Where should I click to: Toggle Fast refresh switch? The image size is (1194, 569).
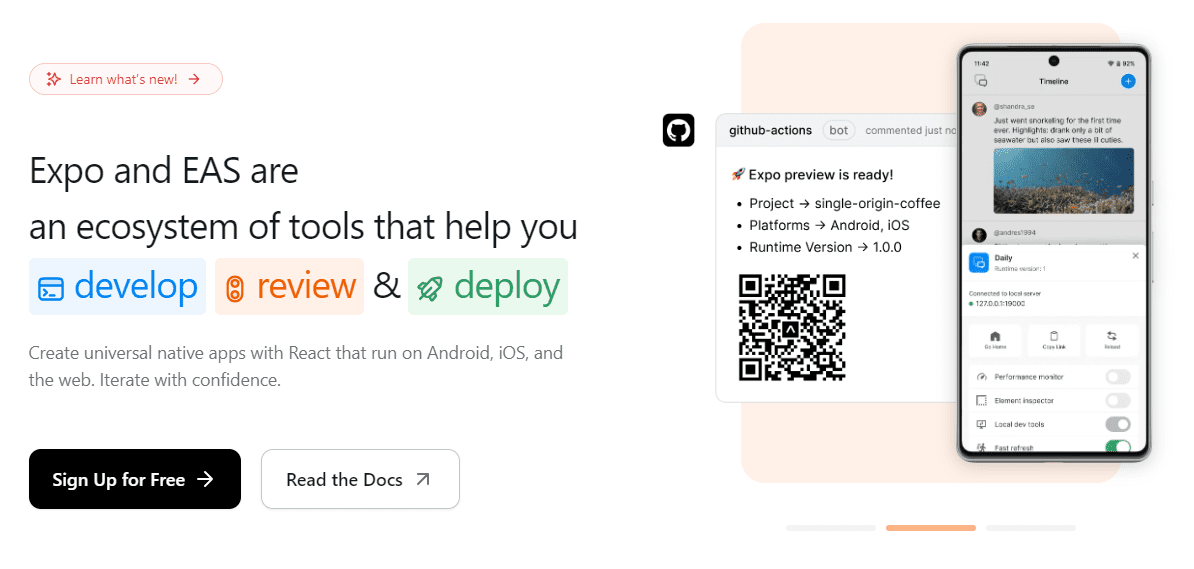coord(1118,448)
